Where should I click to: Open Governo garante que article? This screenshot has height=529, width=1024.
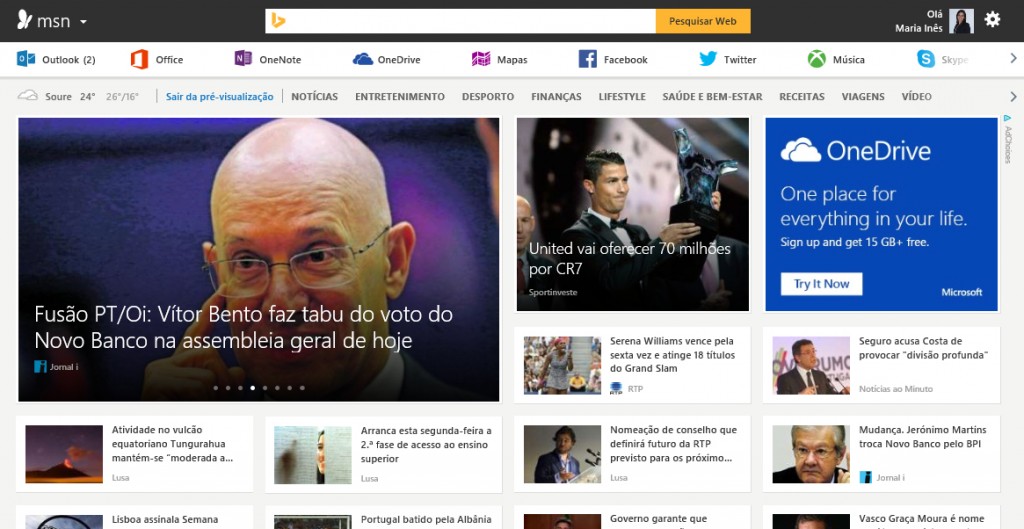point(658,519)
